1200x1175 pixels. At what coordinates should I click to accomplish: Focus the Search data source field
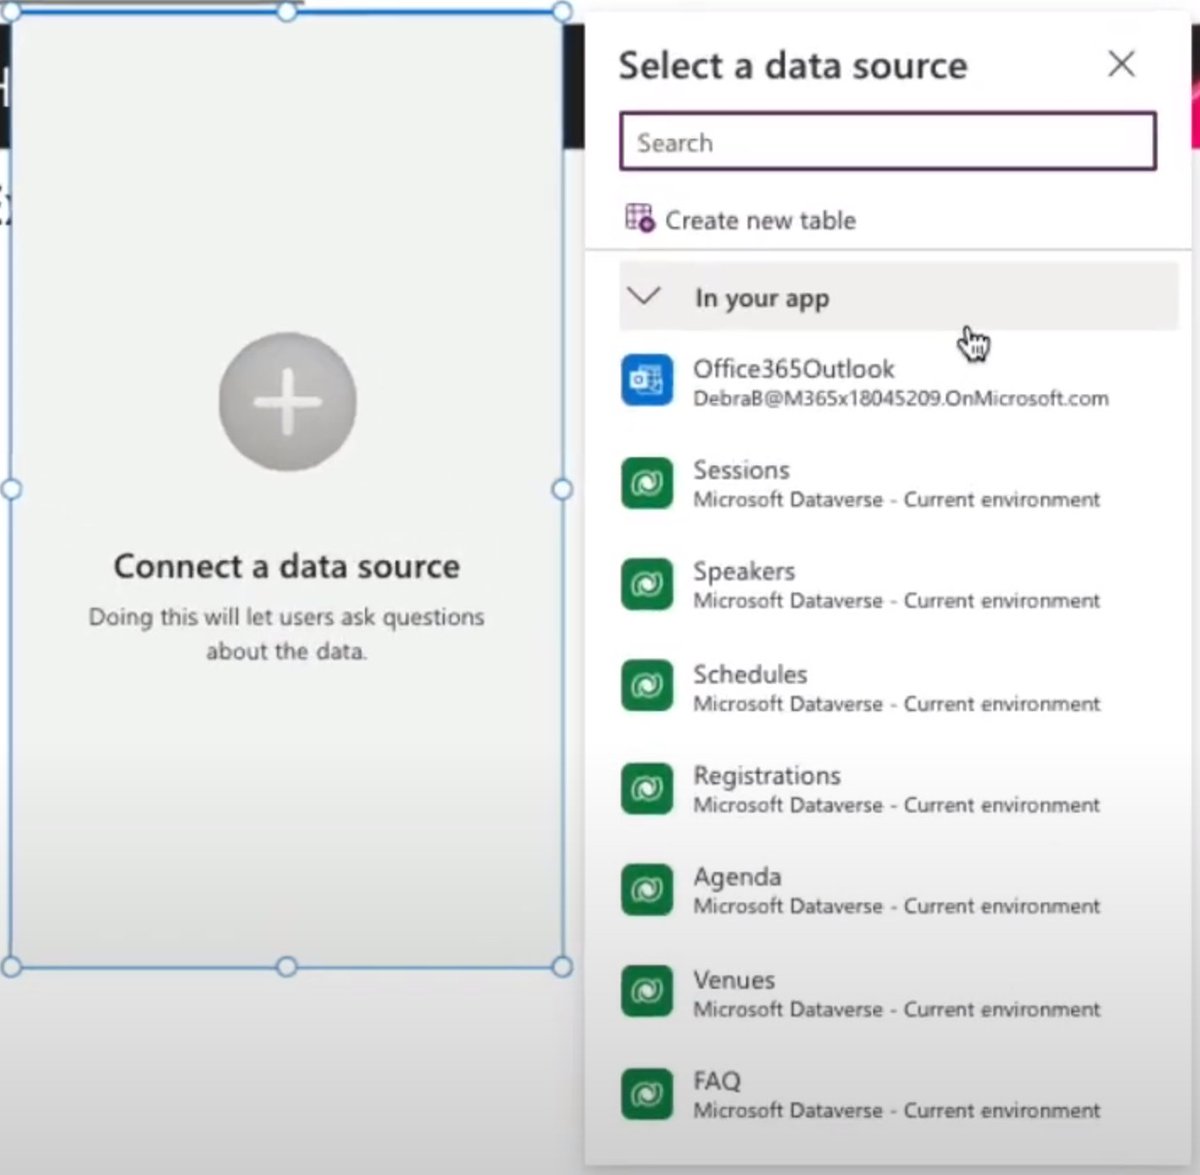[x=888, y=141]
